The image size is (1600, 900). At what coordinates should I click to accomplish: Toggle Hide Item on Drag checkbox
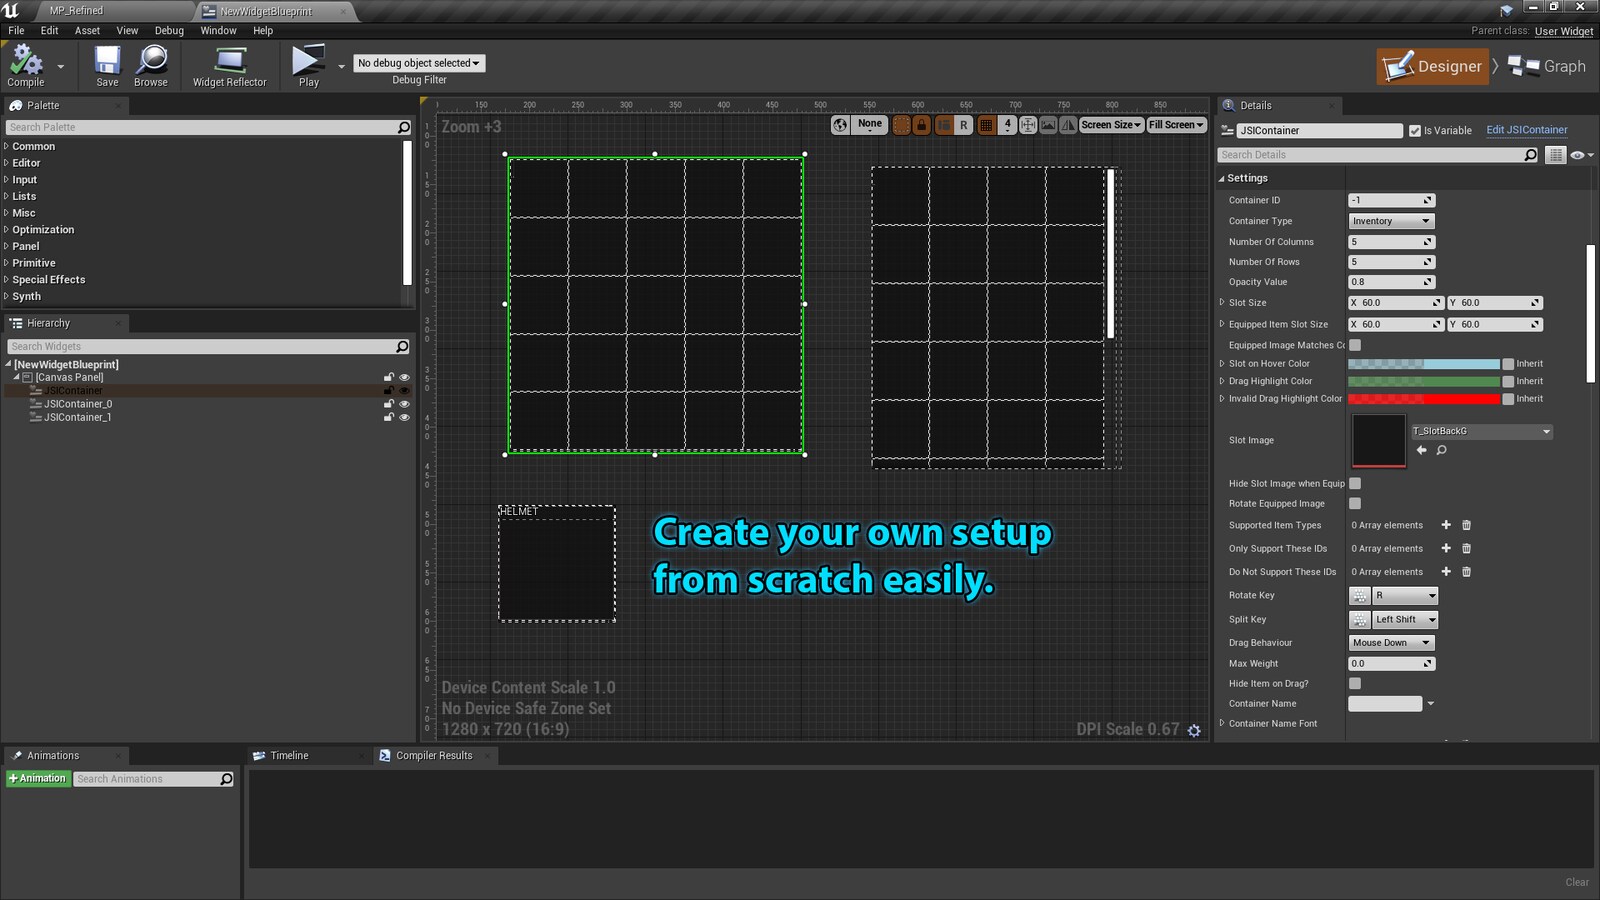pos(1355,683)
